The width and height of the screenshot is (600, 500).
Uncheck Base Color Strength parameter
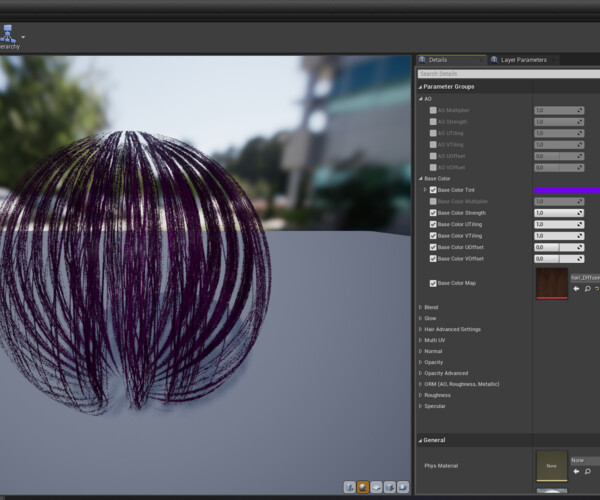coord(433,213)
